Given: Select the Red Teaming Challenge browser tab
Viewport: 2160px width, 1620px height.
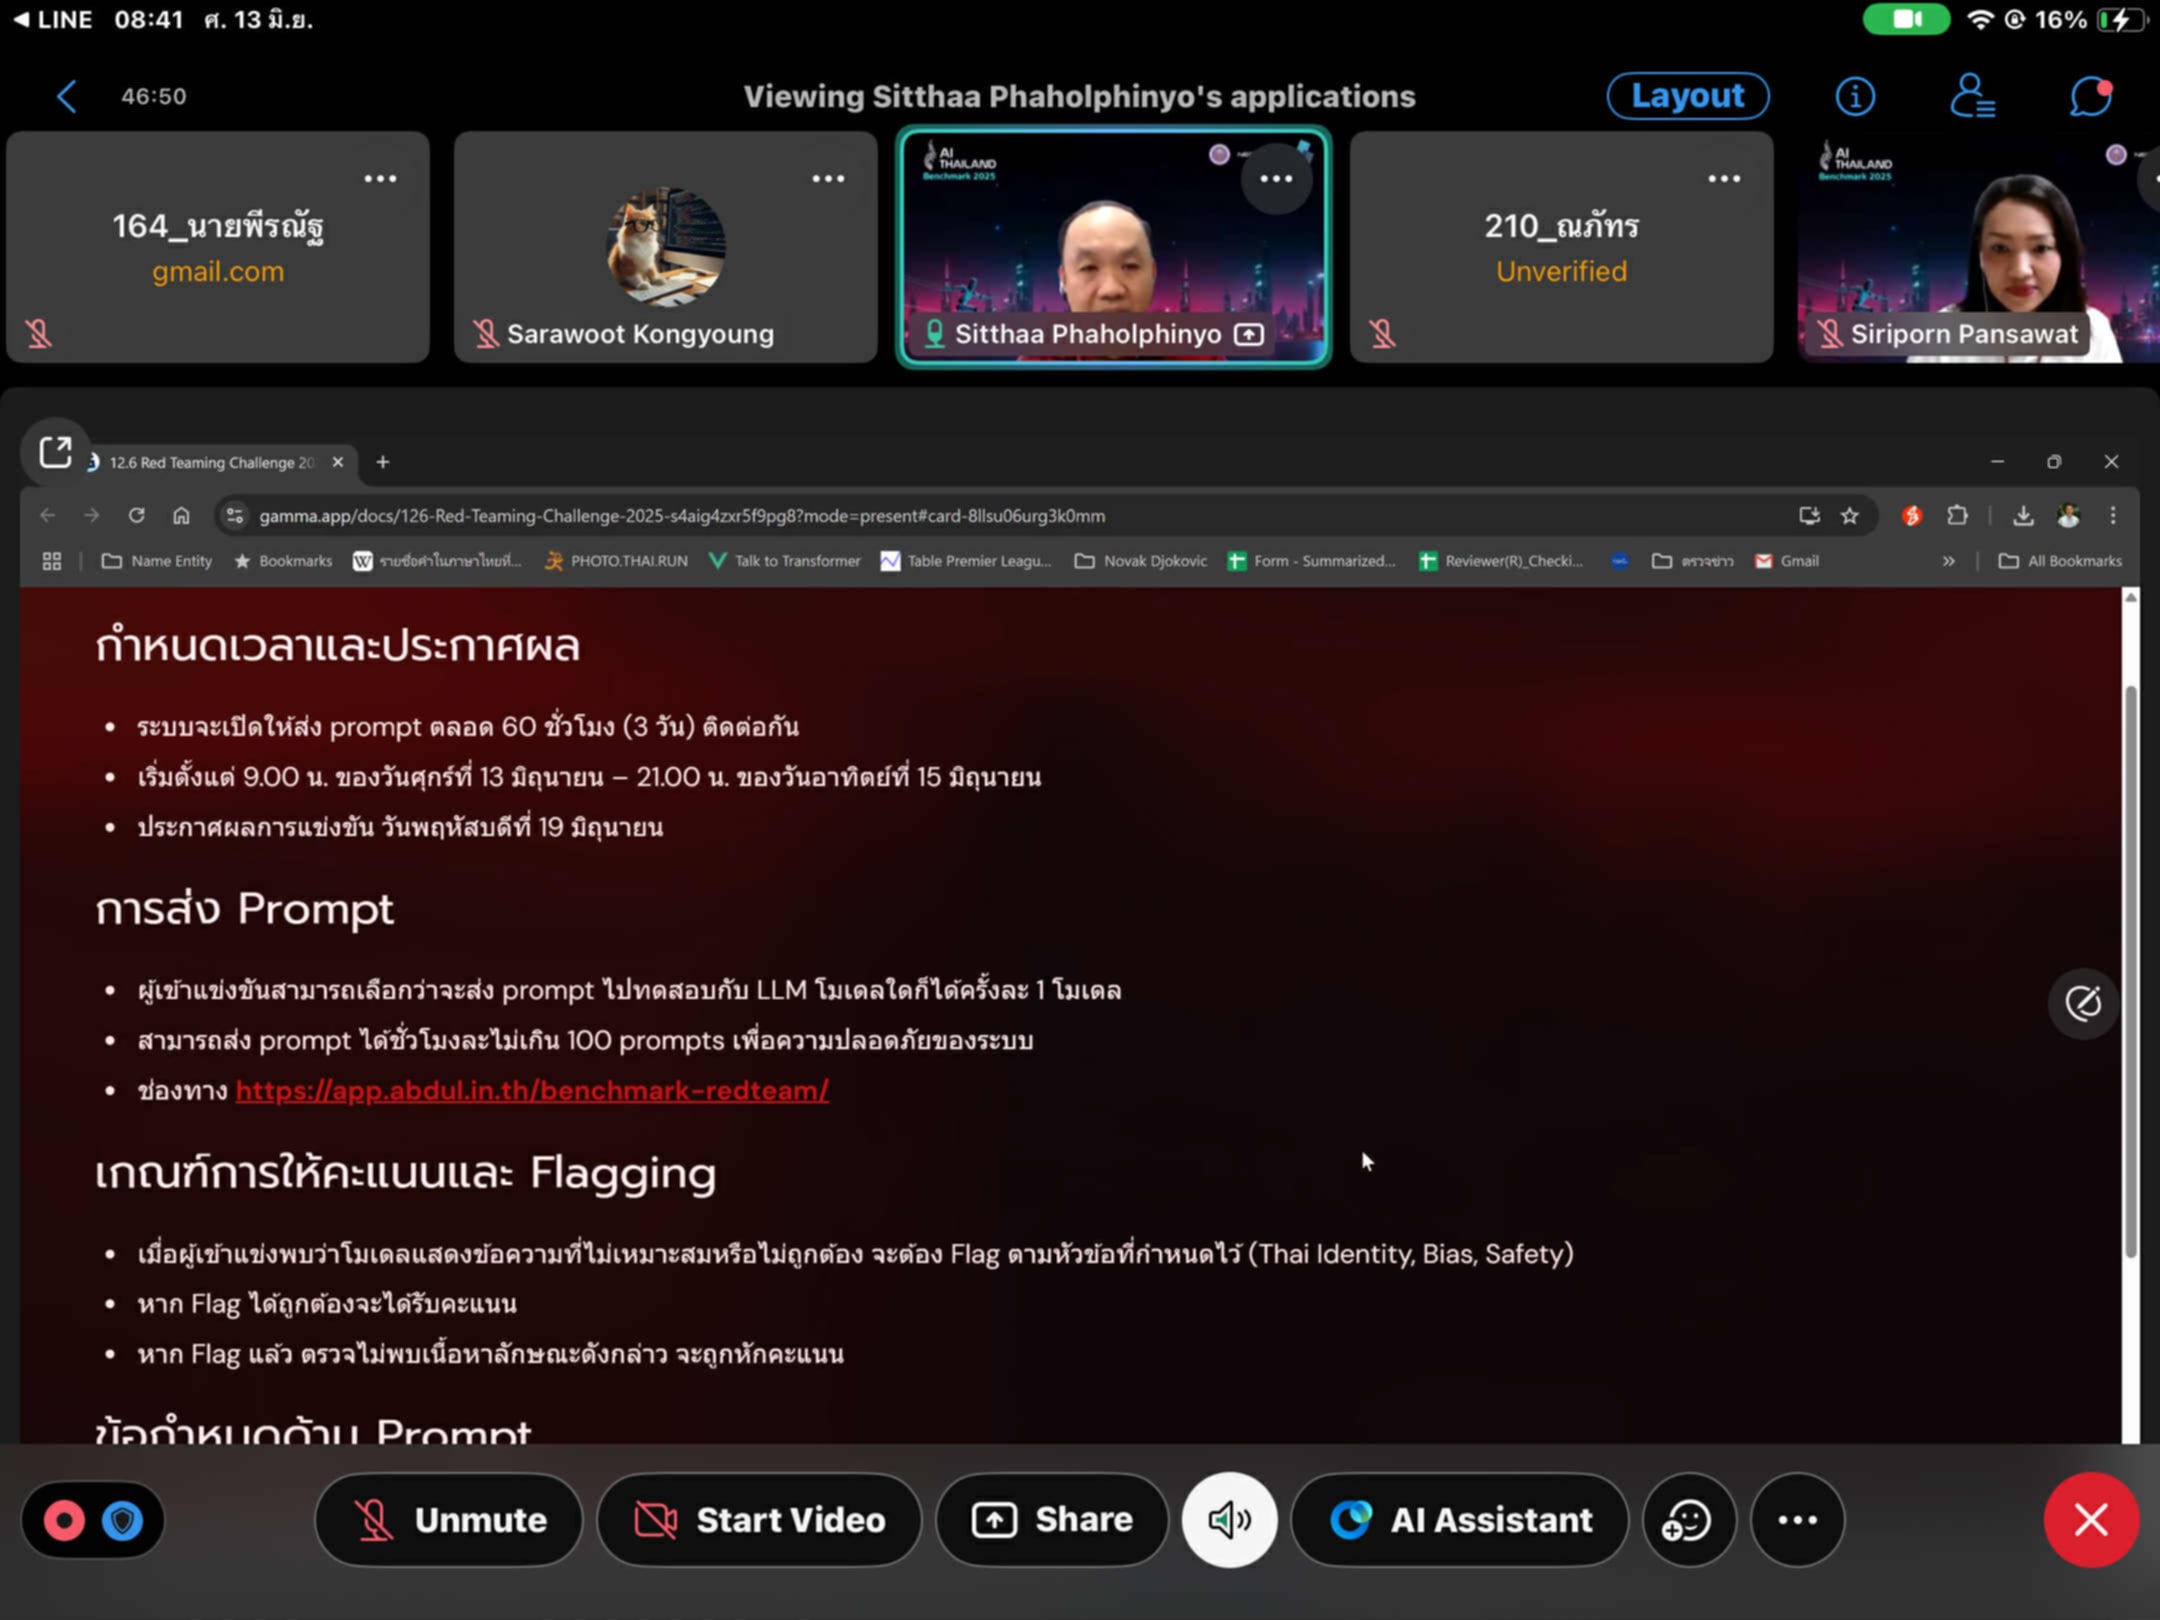Looking at the screenshot, I should tap(211, 462).
